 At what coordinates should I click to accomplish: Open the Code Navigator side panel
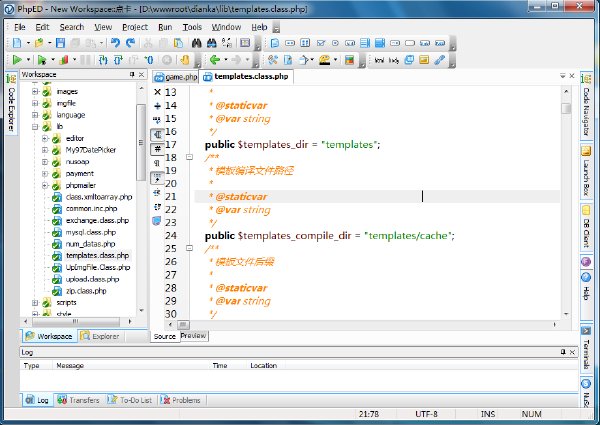[x=586, y=105]
